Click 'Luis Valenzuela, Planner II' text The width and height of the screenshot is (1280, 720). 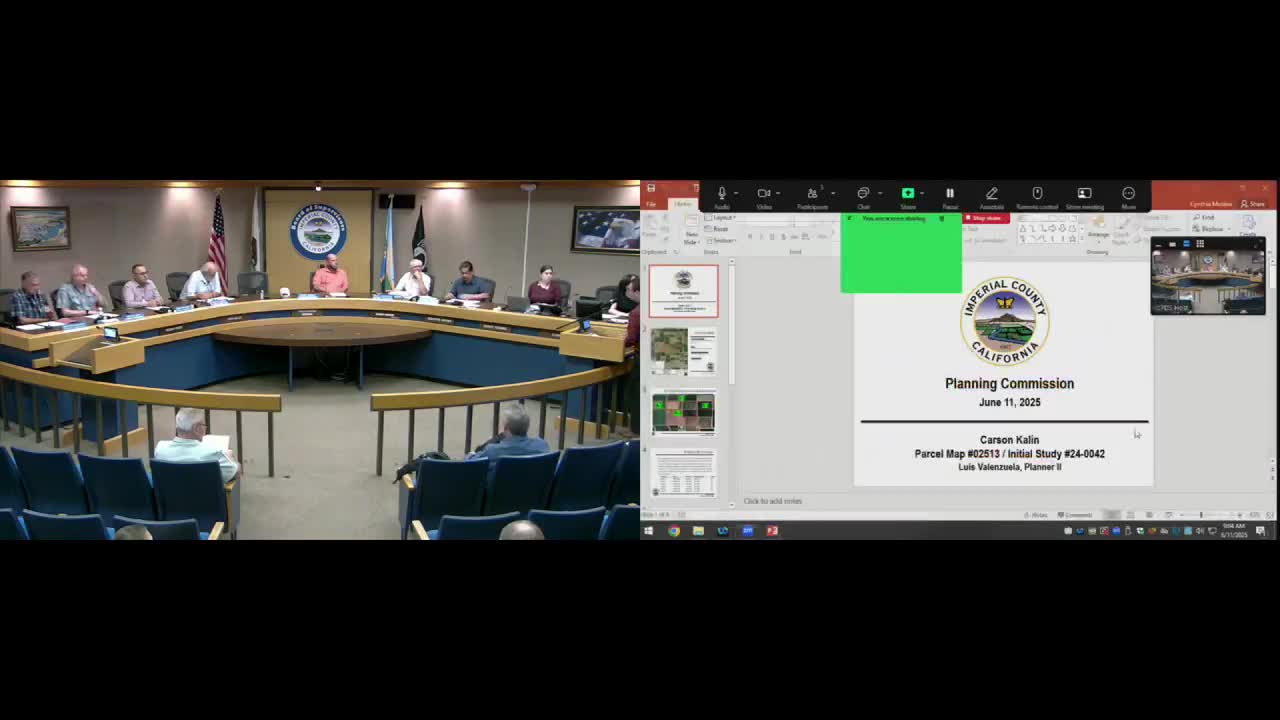(1010, 467)
